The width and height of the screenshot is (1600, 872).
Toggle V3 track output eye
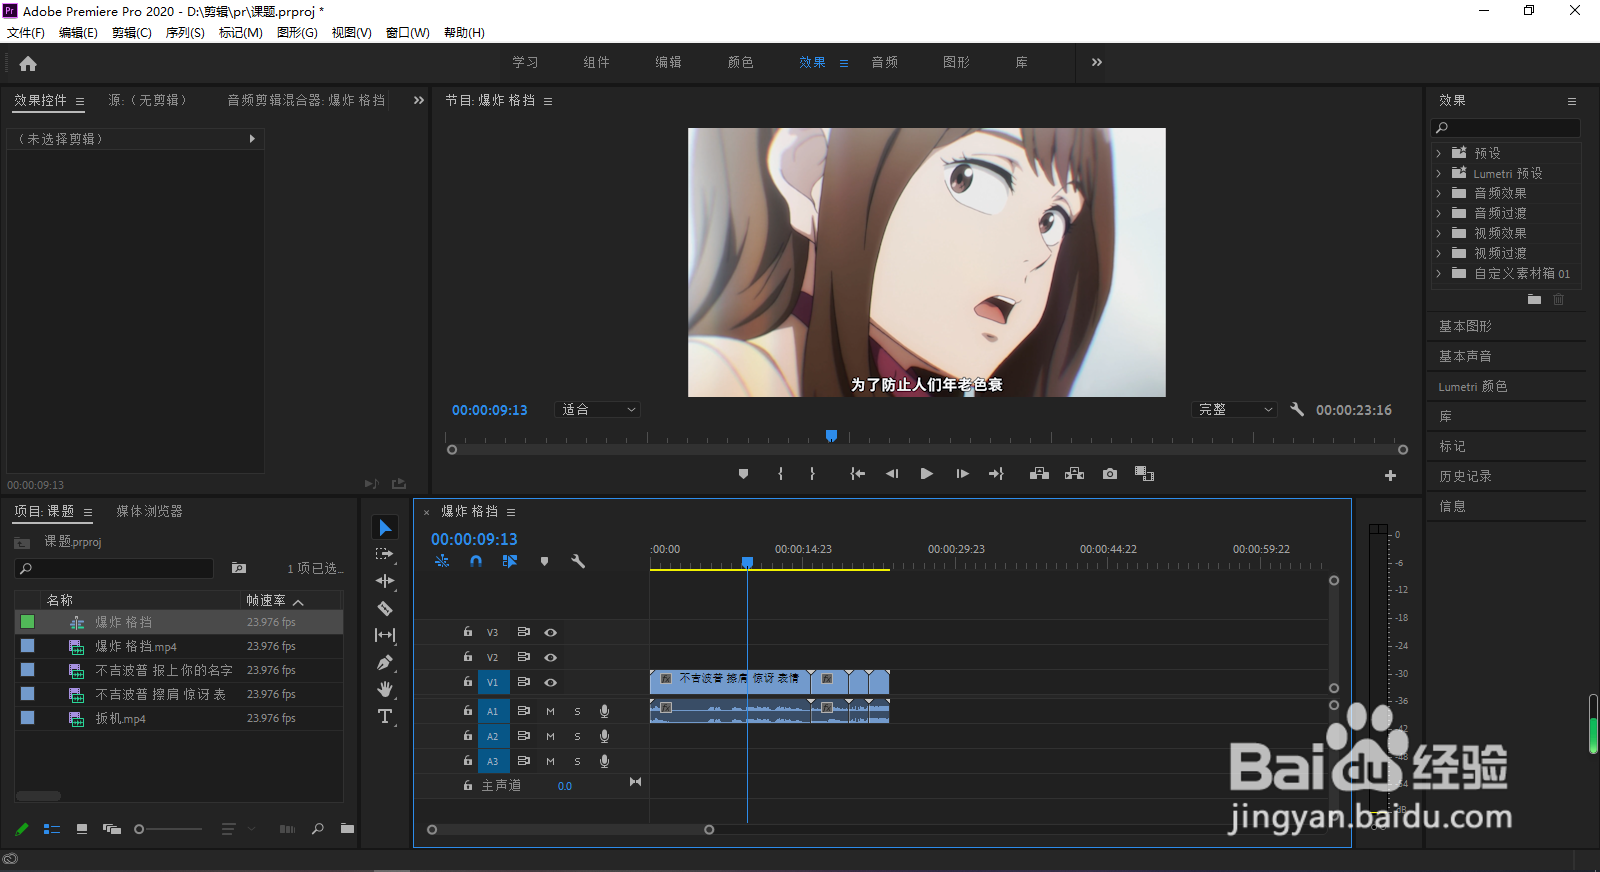tap(550, 632)
